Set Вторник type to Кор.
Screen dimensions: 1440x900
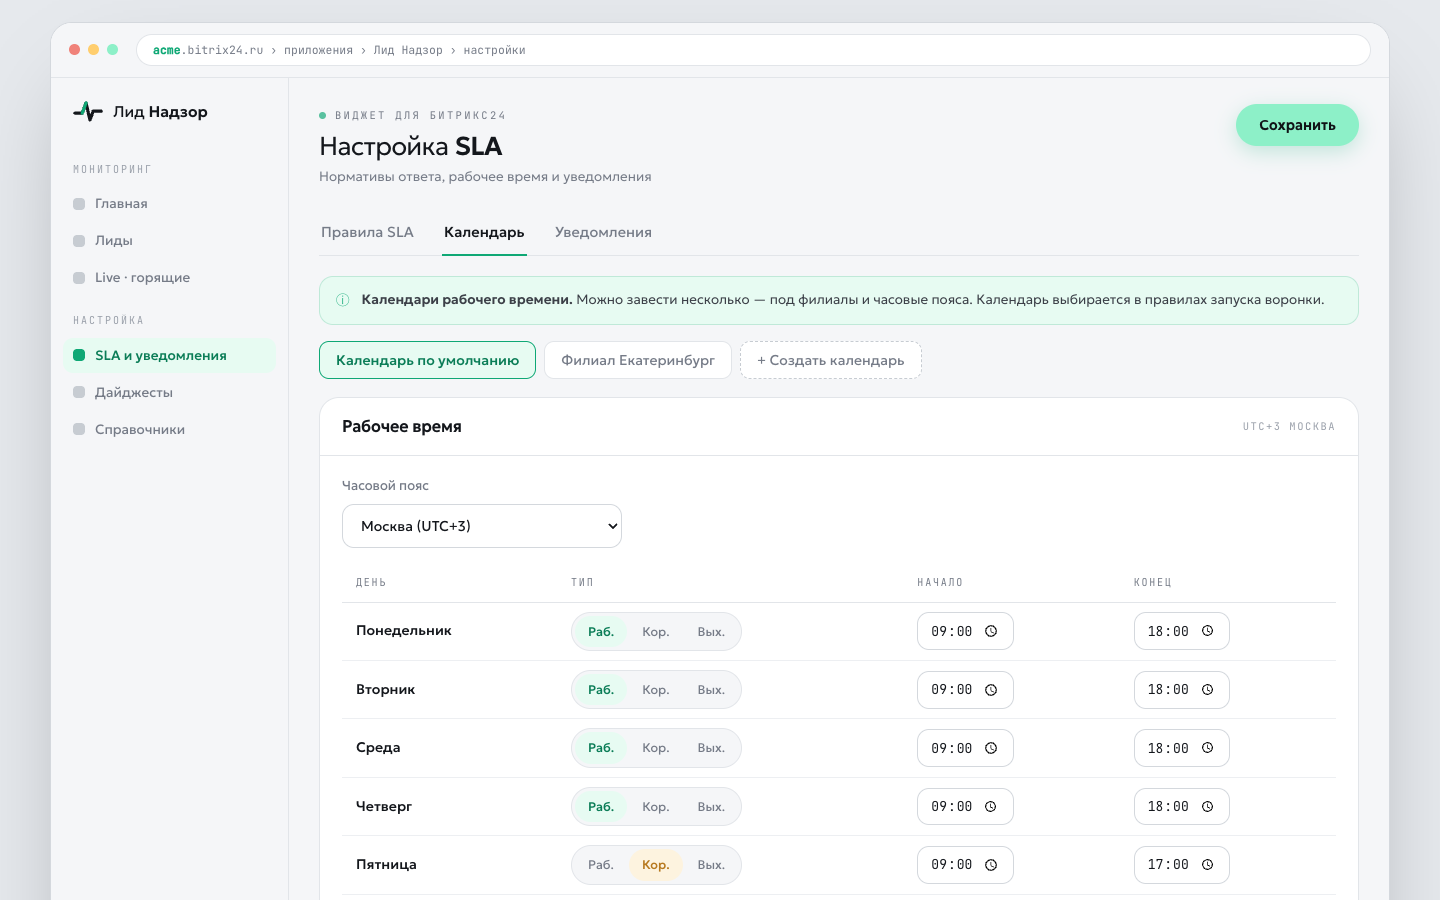(656, 690)
